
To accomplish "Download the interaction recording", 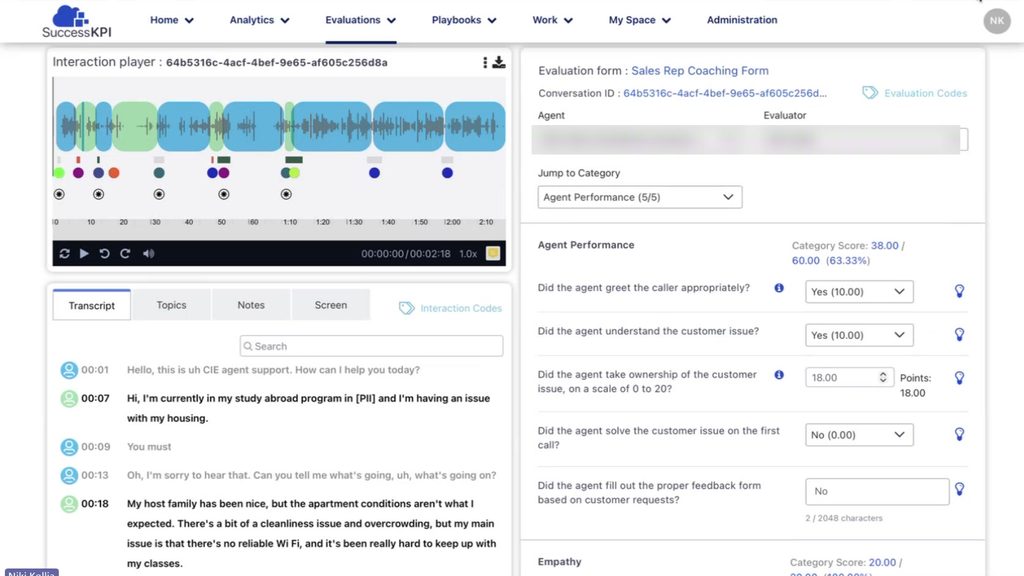I will [x=499, y=62].
